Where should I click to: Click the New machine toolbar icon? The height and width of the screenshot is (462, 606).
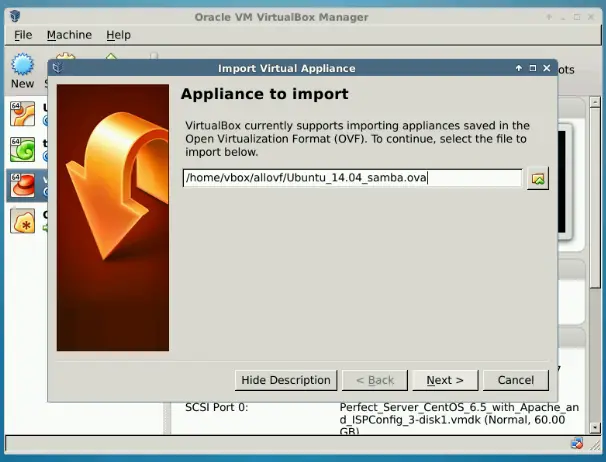click(x=22, y=68)
